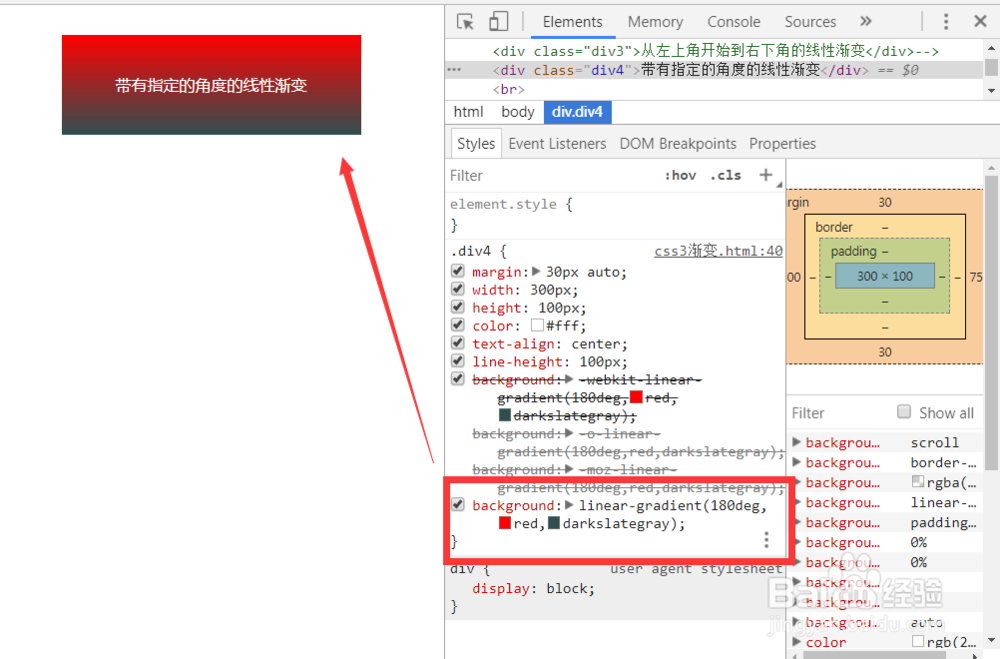Image resolution: width=1000 pixels, height=659 pixels.
Task: Select the div4 element row in DOM tree
Action: (714, 70)
